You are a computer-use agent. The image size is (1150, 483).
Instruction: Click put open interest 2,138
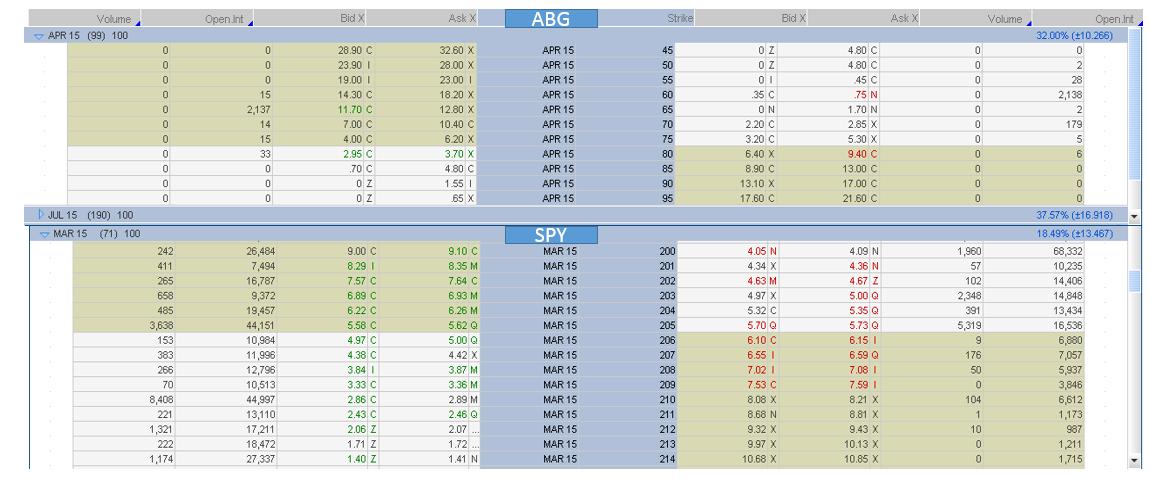(x=1068, y=95)
